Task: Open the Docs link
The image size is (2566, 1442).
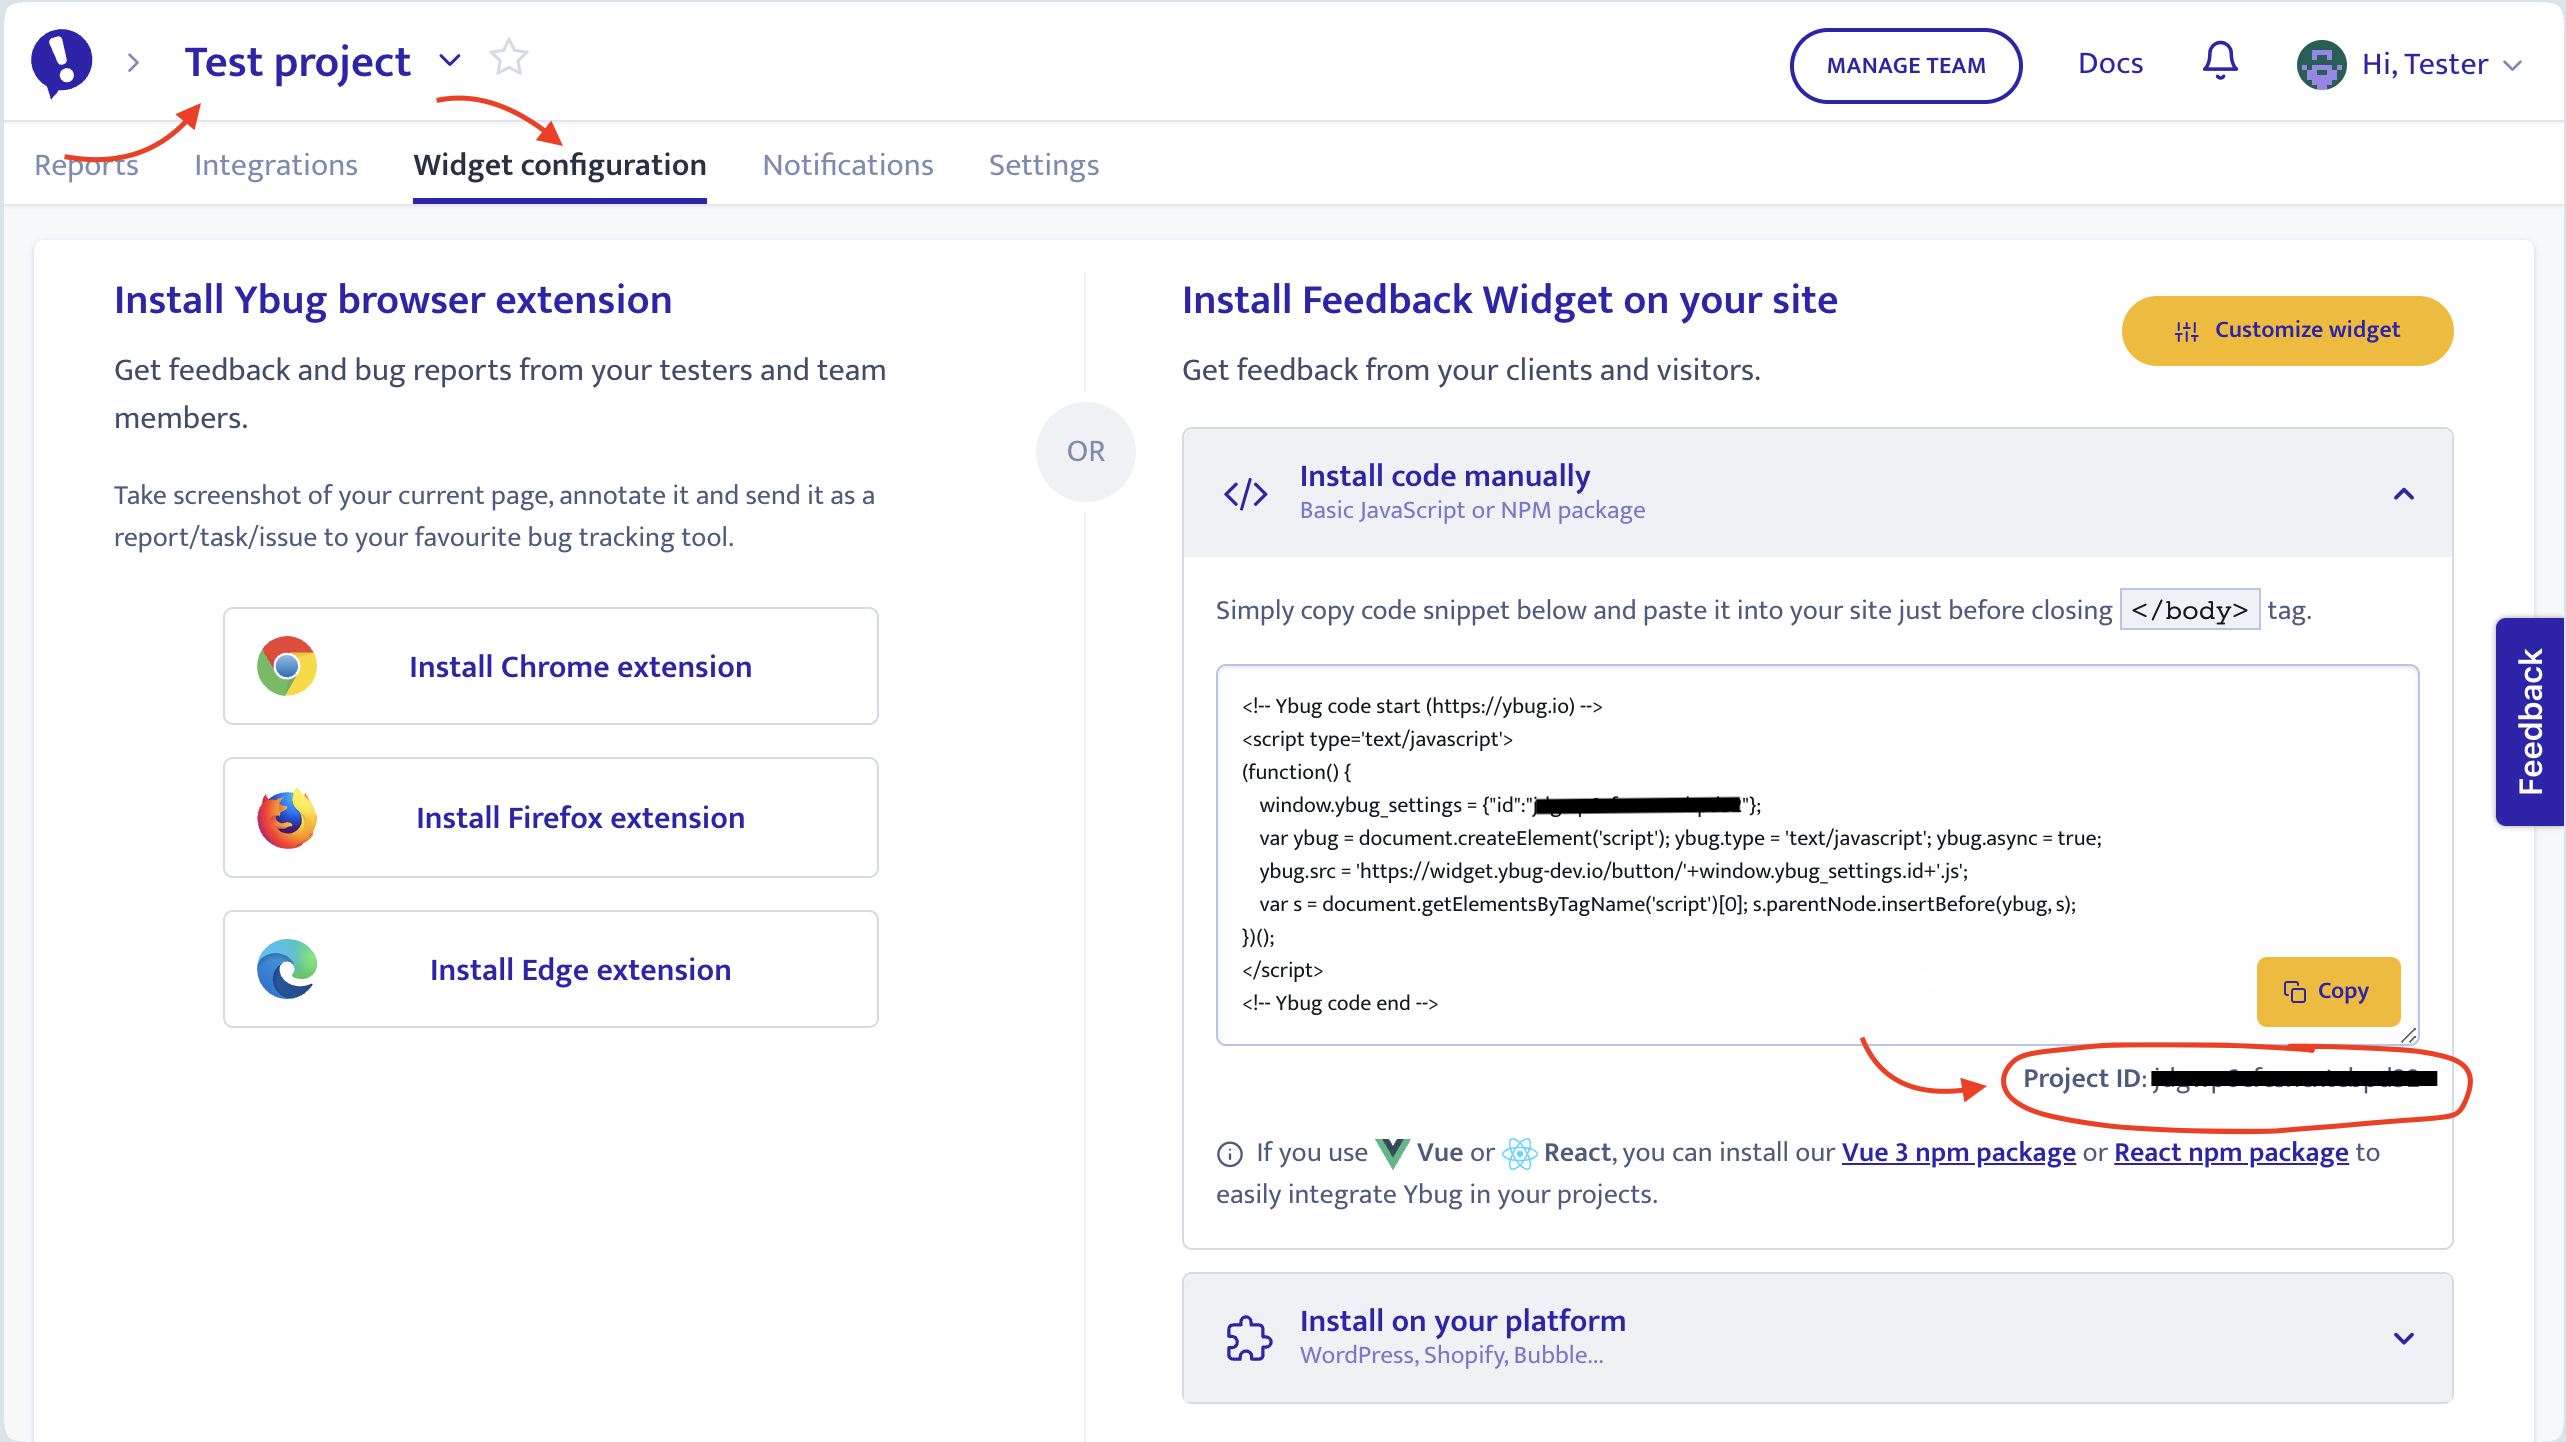Action: pyautogui.click(x=2110, y=64)
